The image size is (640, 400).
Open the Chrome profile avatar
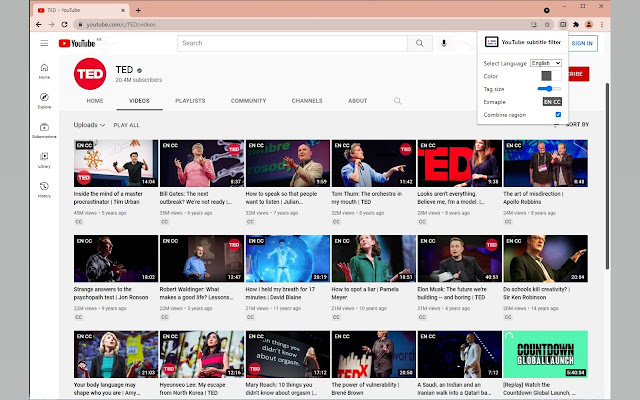pos(589,24)
